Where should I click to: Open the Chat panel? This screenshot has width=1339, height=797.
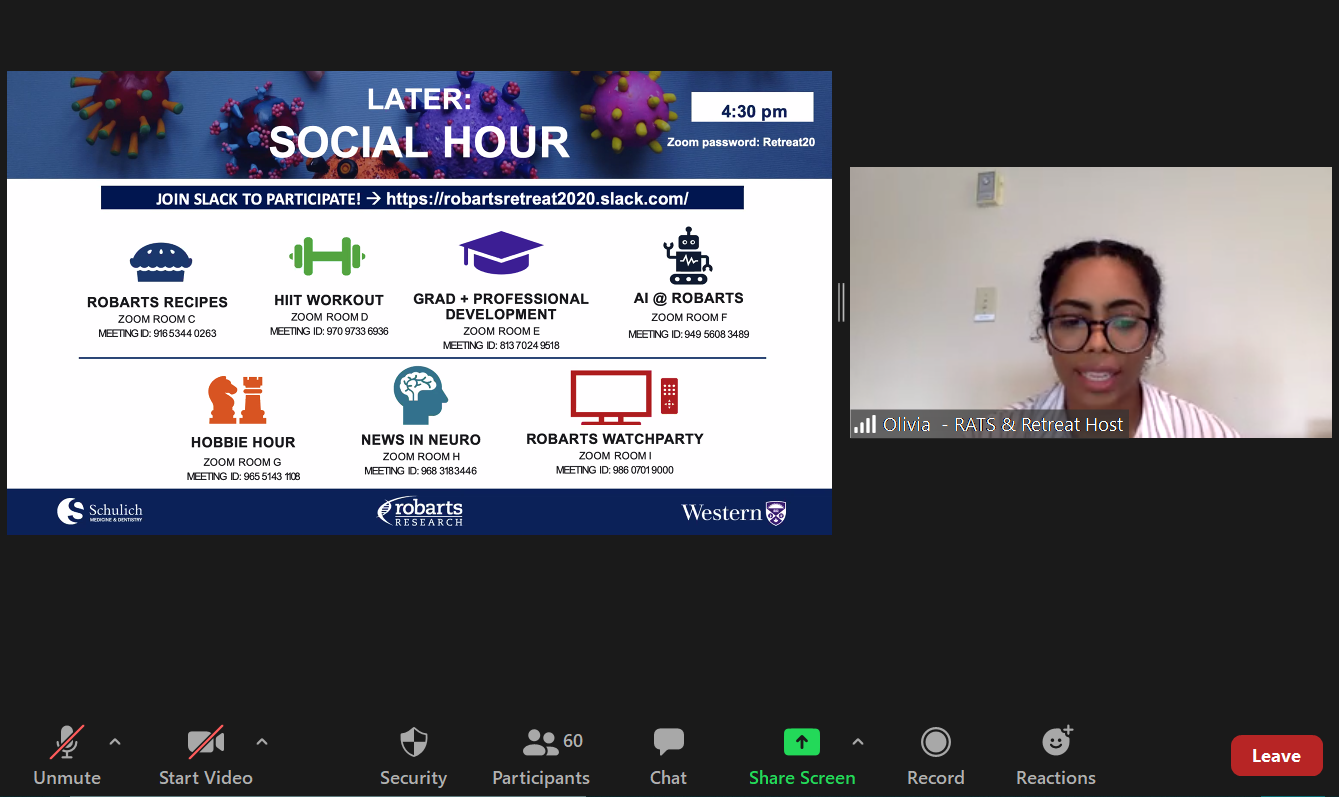pos(668,755)
